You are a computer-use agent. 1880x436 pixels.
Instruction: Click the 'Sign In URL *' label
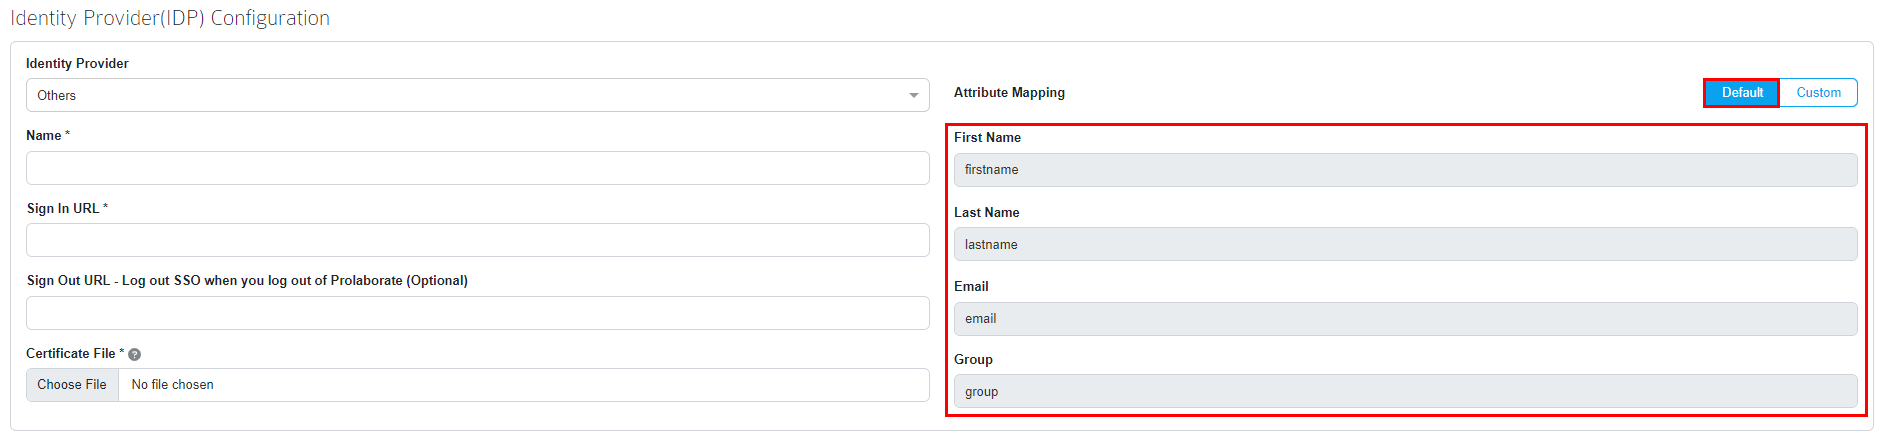(67, 208)
